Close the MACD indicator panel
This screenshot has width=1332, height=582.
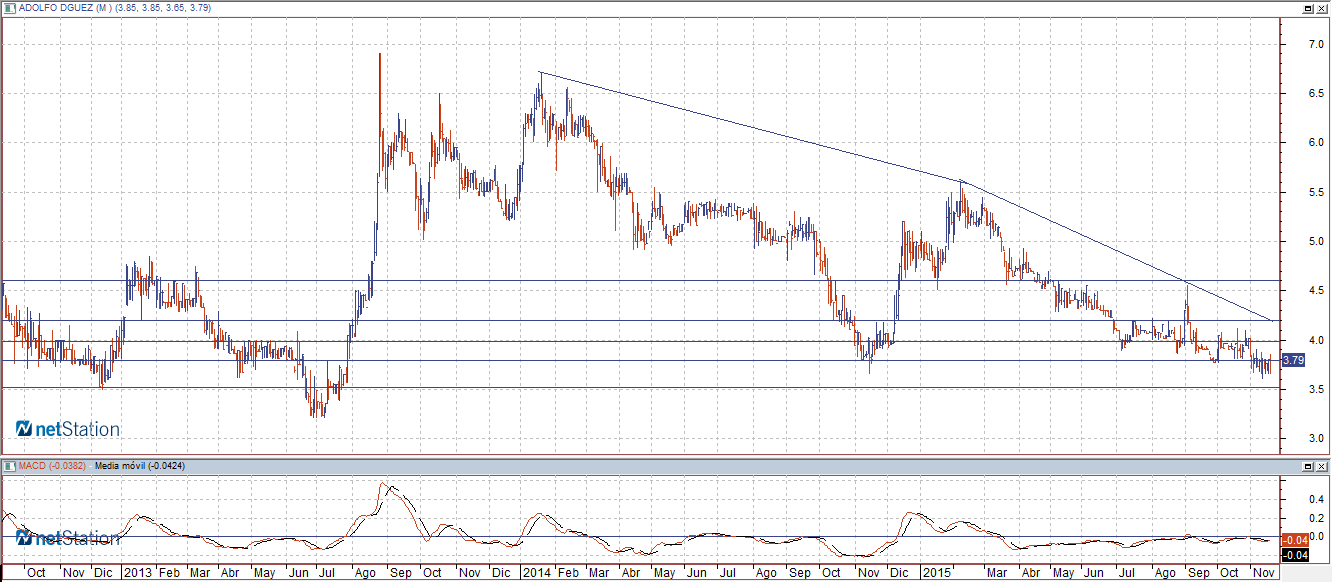1322,467
